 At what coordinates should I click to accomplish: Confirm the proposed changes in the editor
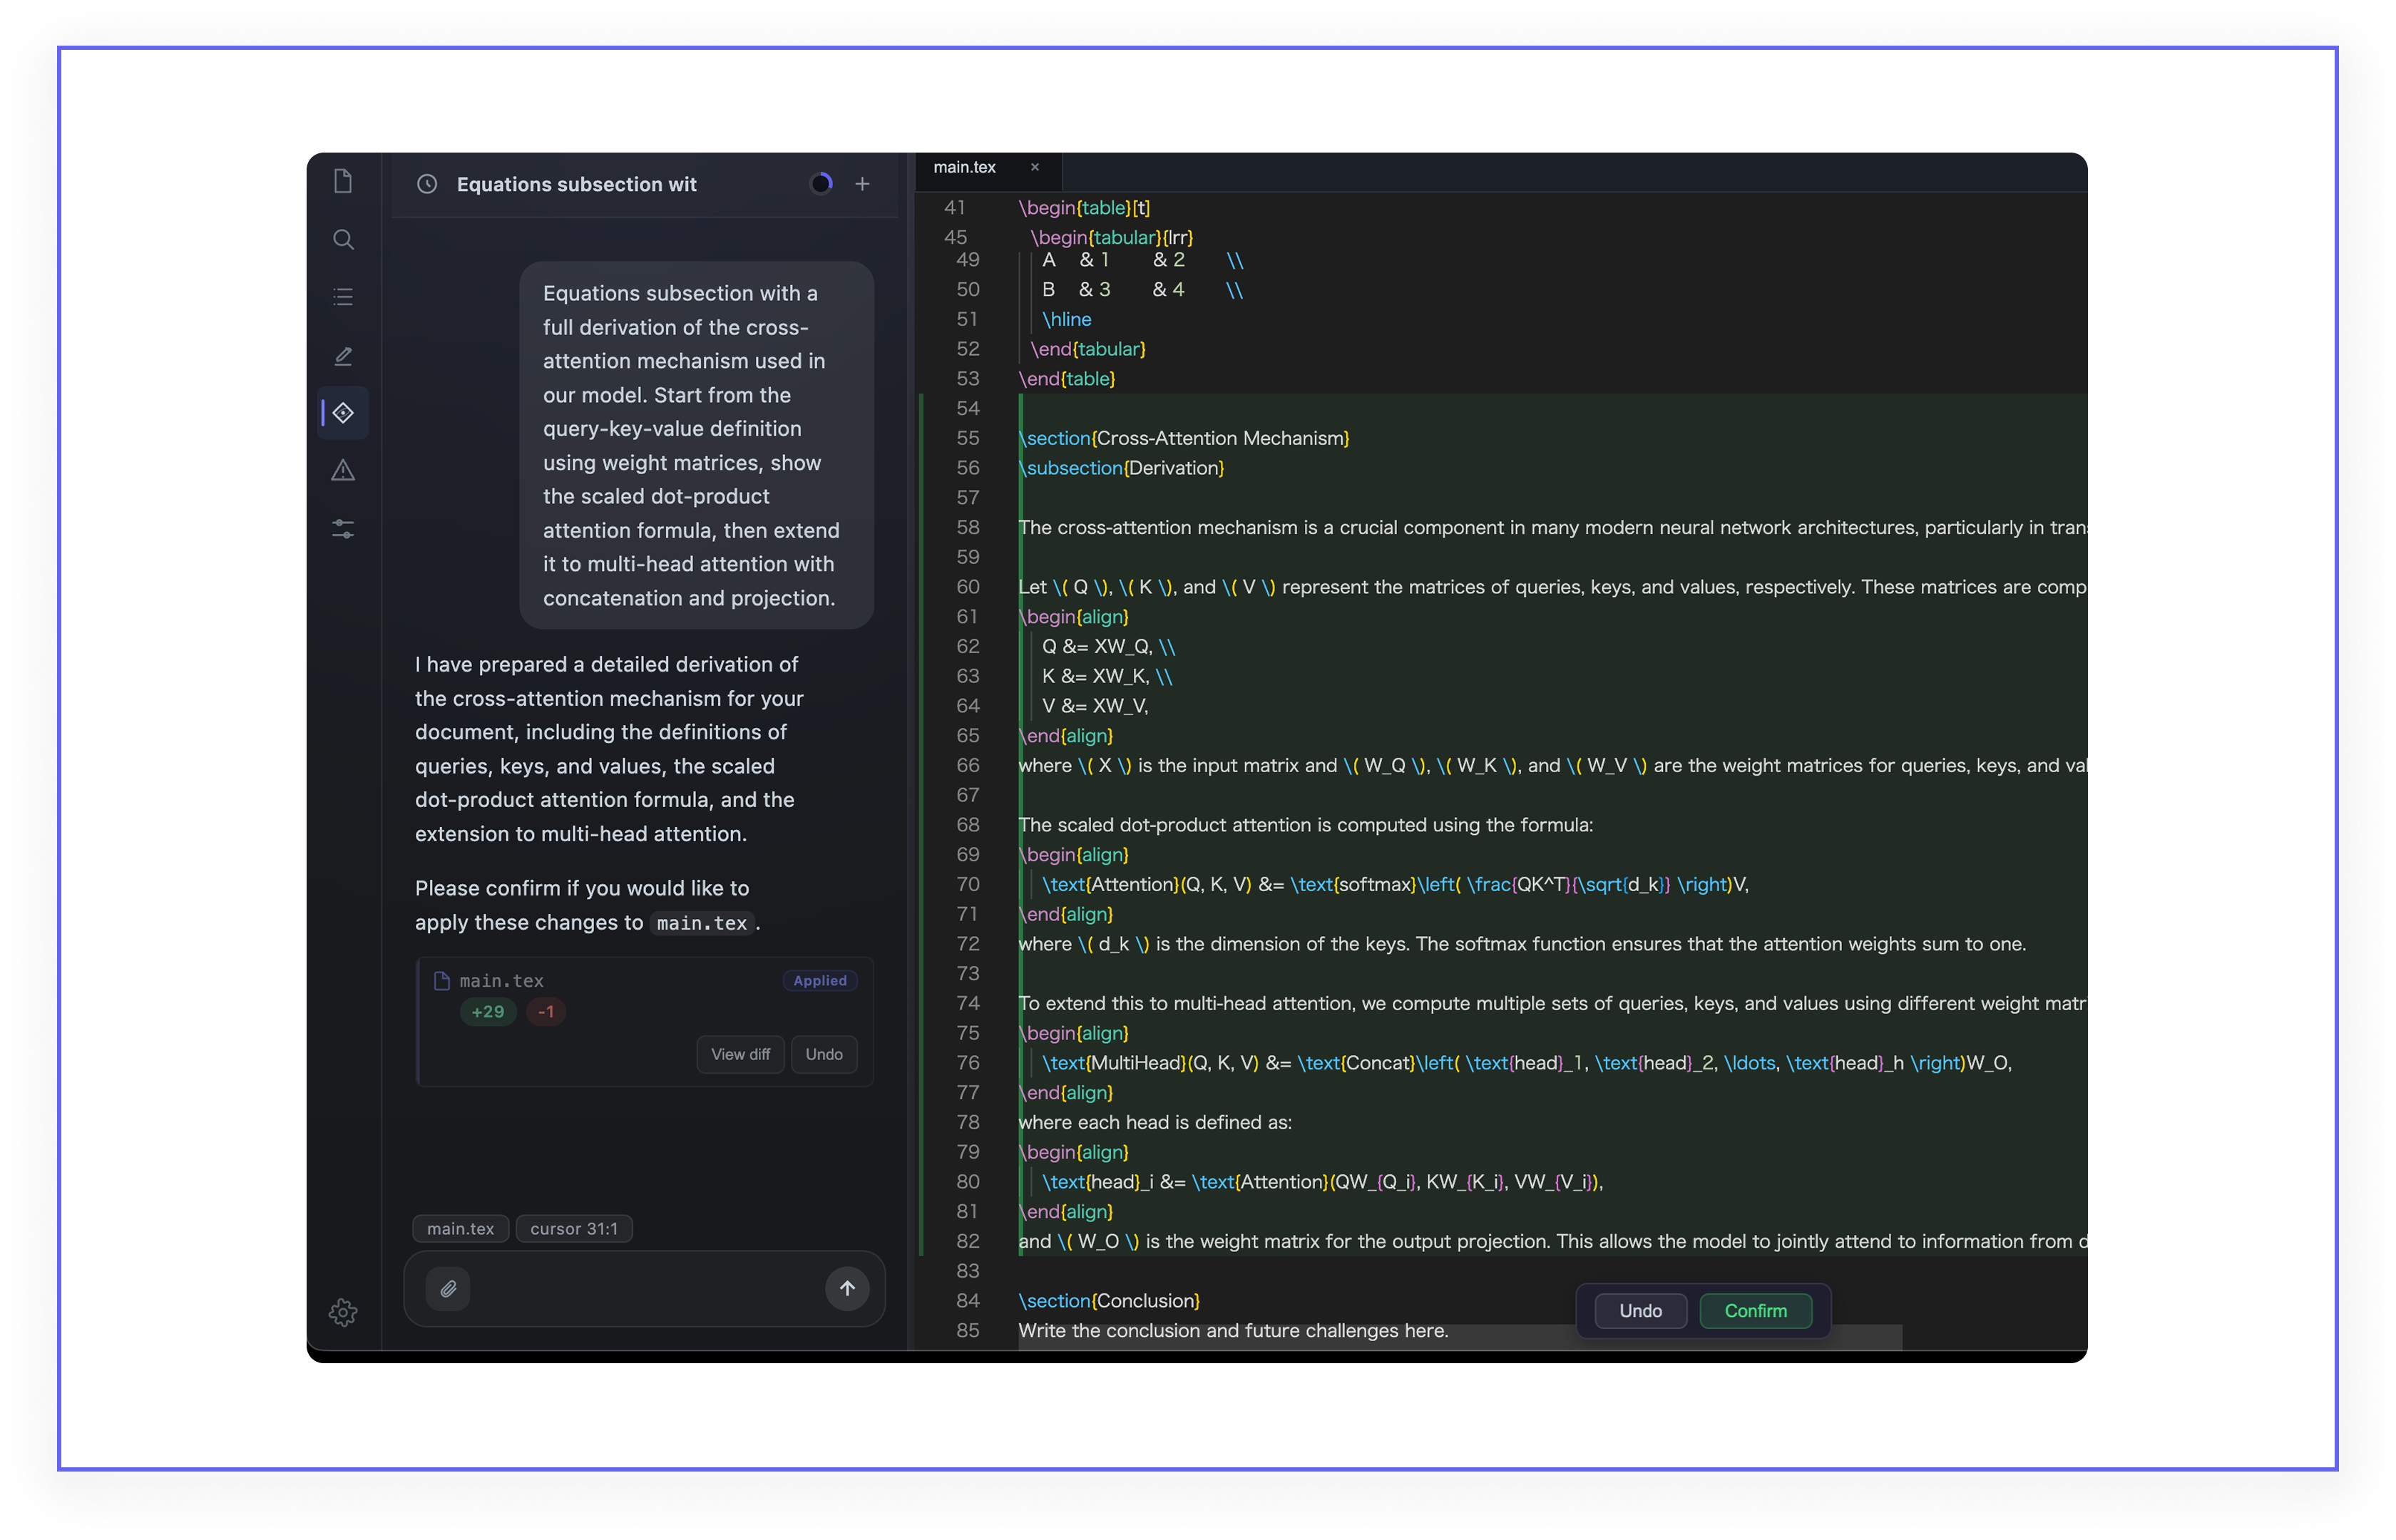pos(1755,1310)
